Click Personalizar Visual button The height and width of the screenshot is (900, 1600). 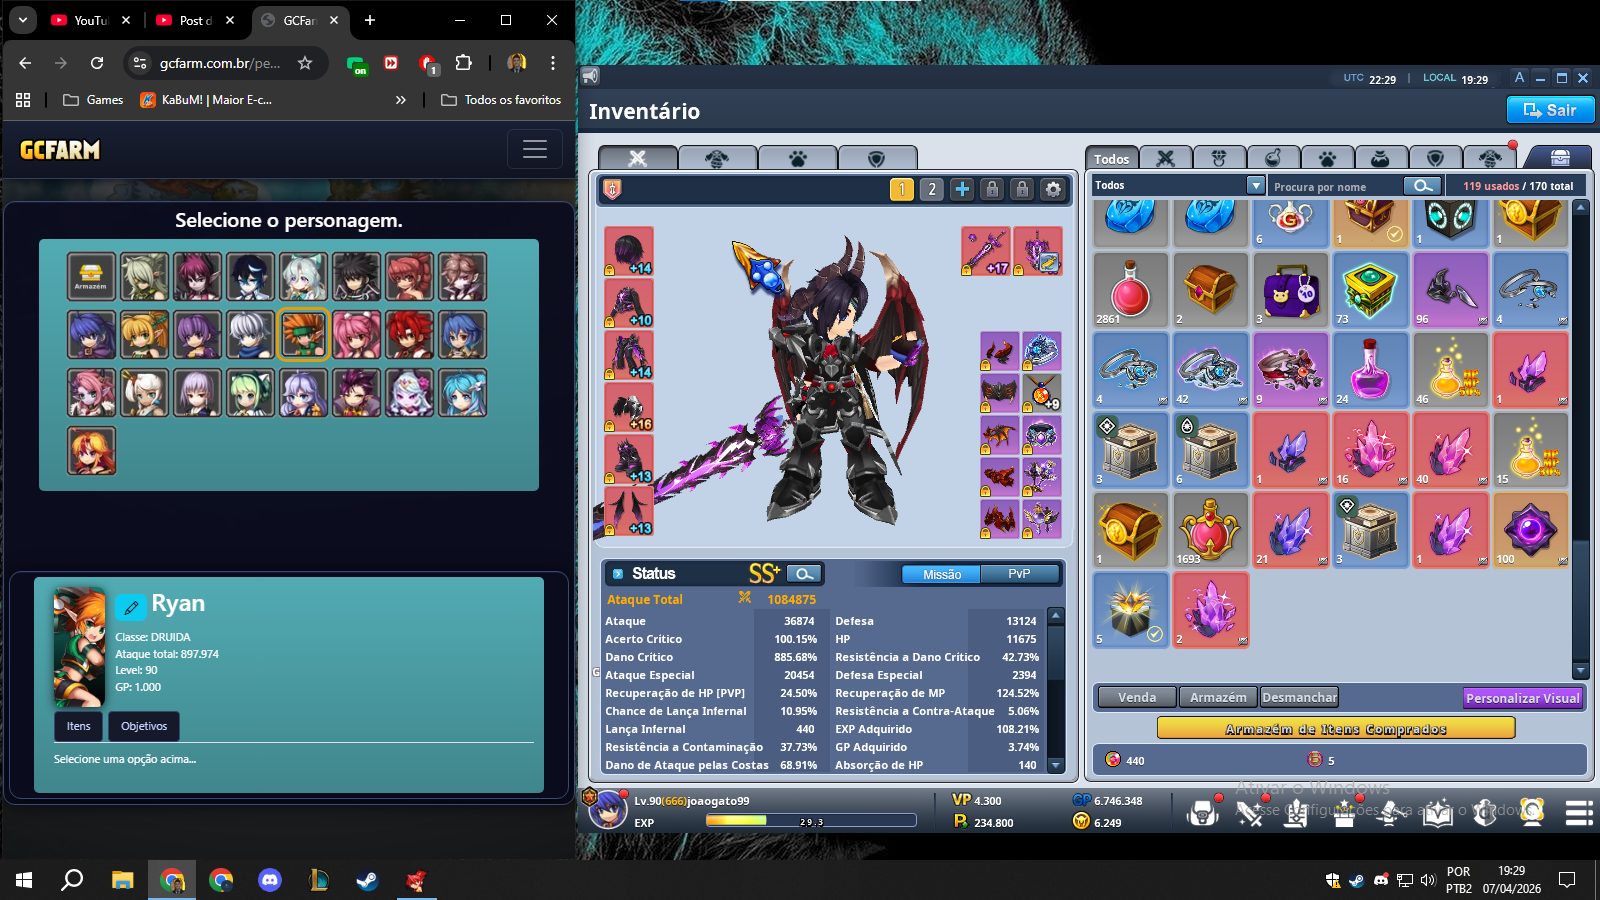pos(1523,698)
